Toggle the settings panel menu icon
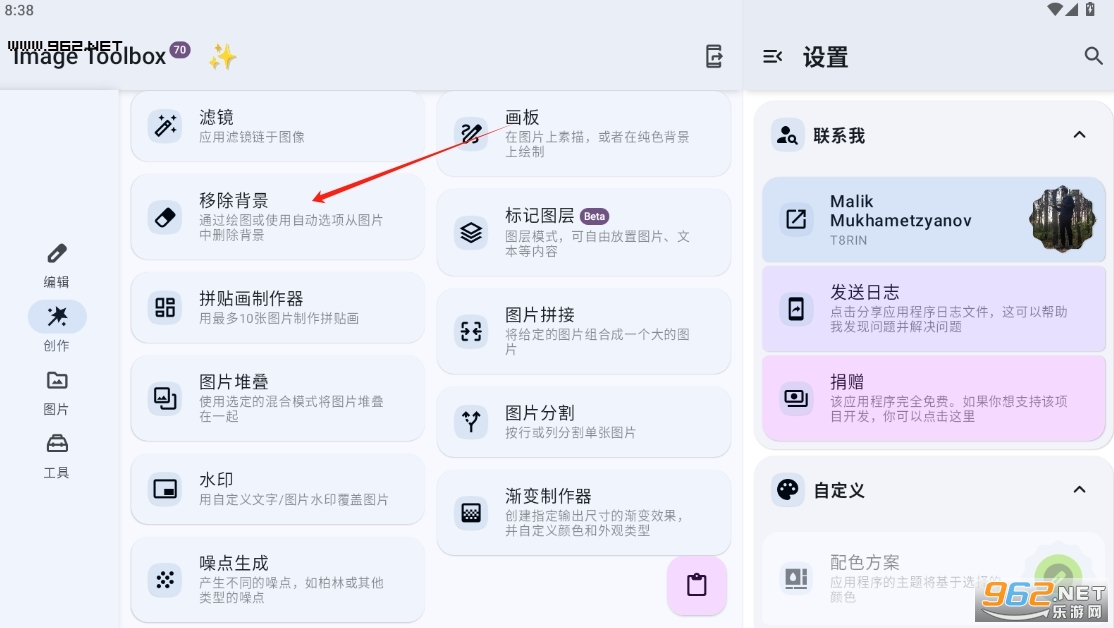The width and height of the screenshot is (1114, 628). 772,56
